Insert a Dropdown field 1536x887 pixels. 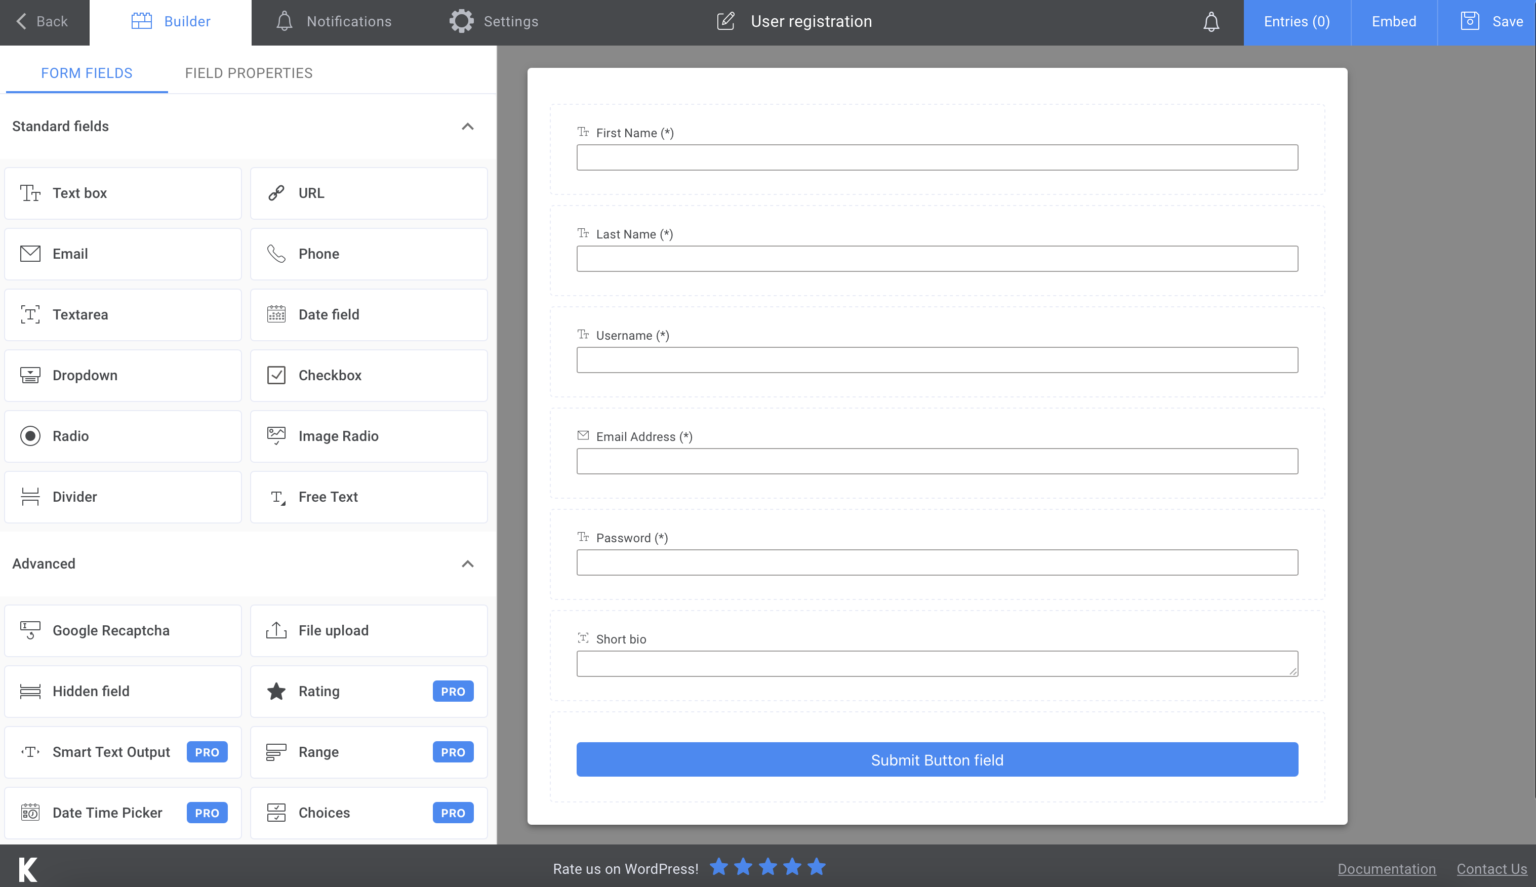[x=123, y=376]
